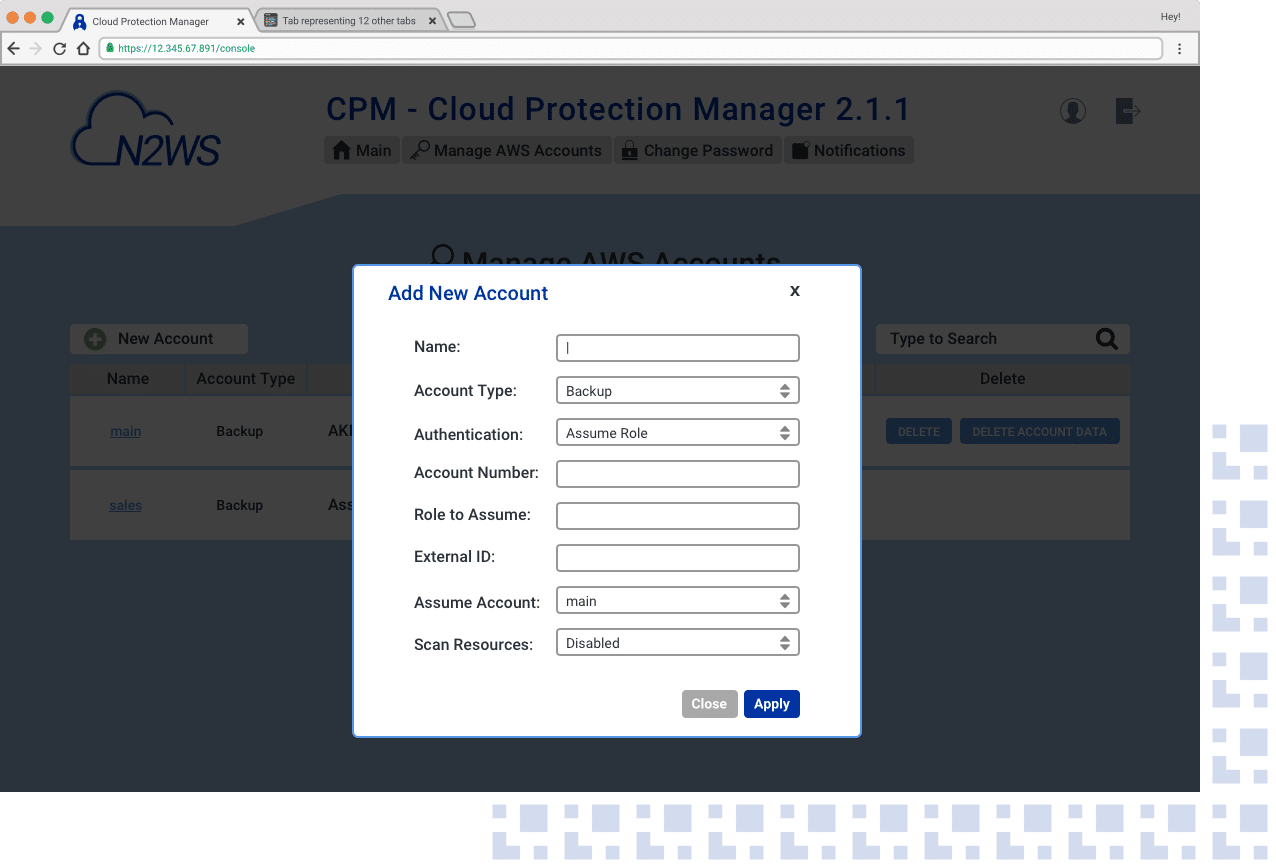Click the Delete column header

click(1003, 379)
